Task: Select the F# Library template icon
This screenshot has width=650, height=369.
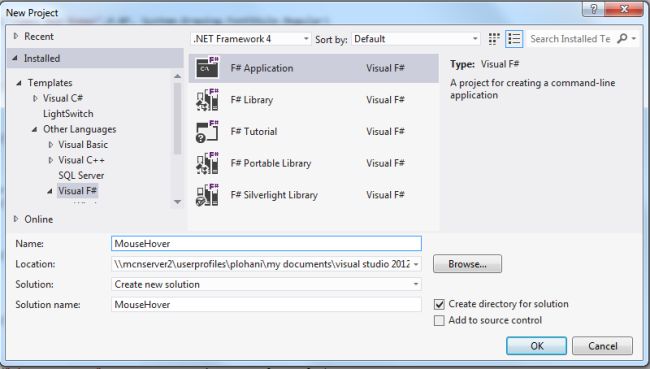Action: coord(207,100)
